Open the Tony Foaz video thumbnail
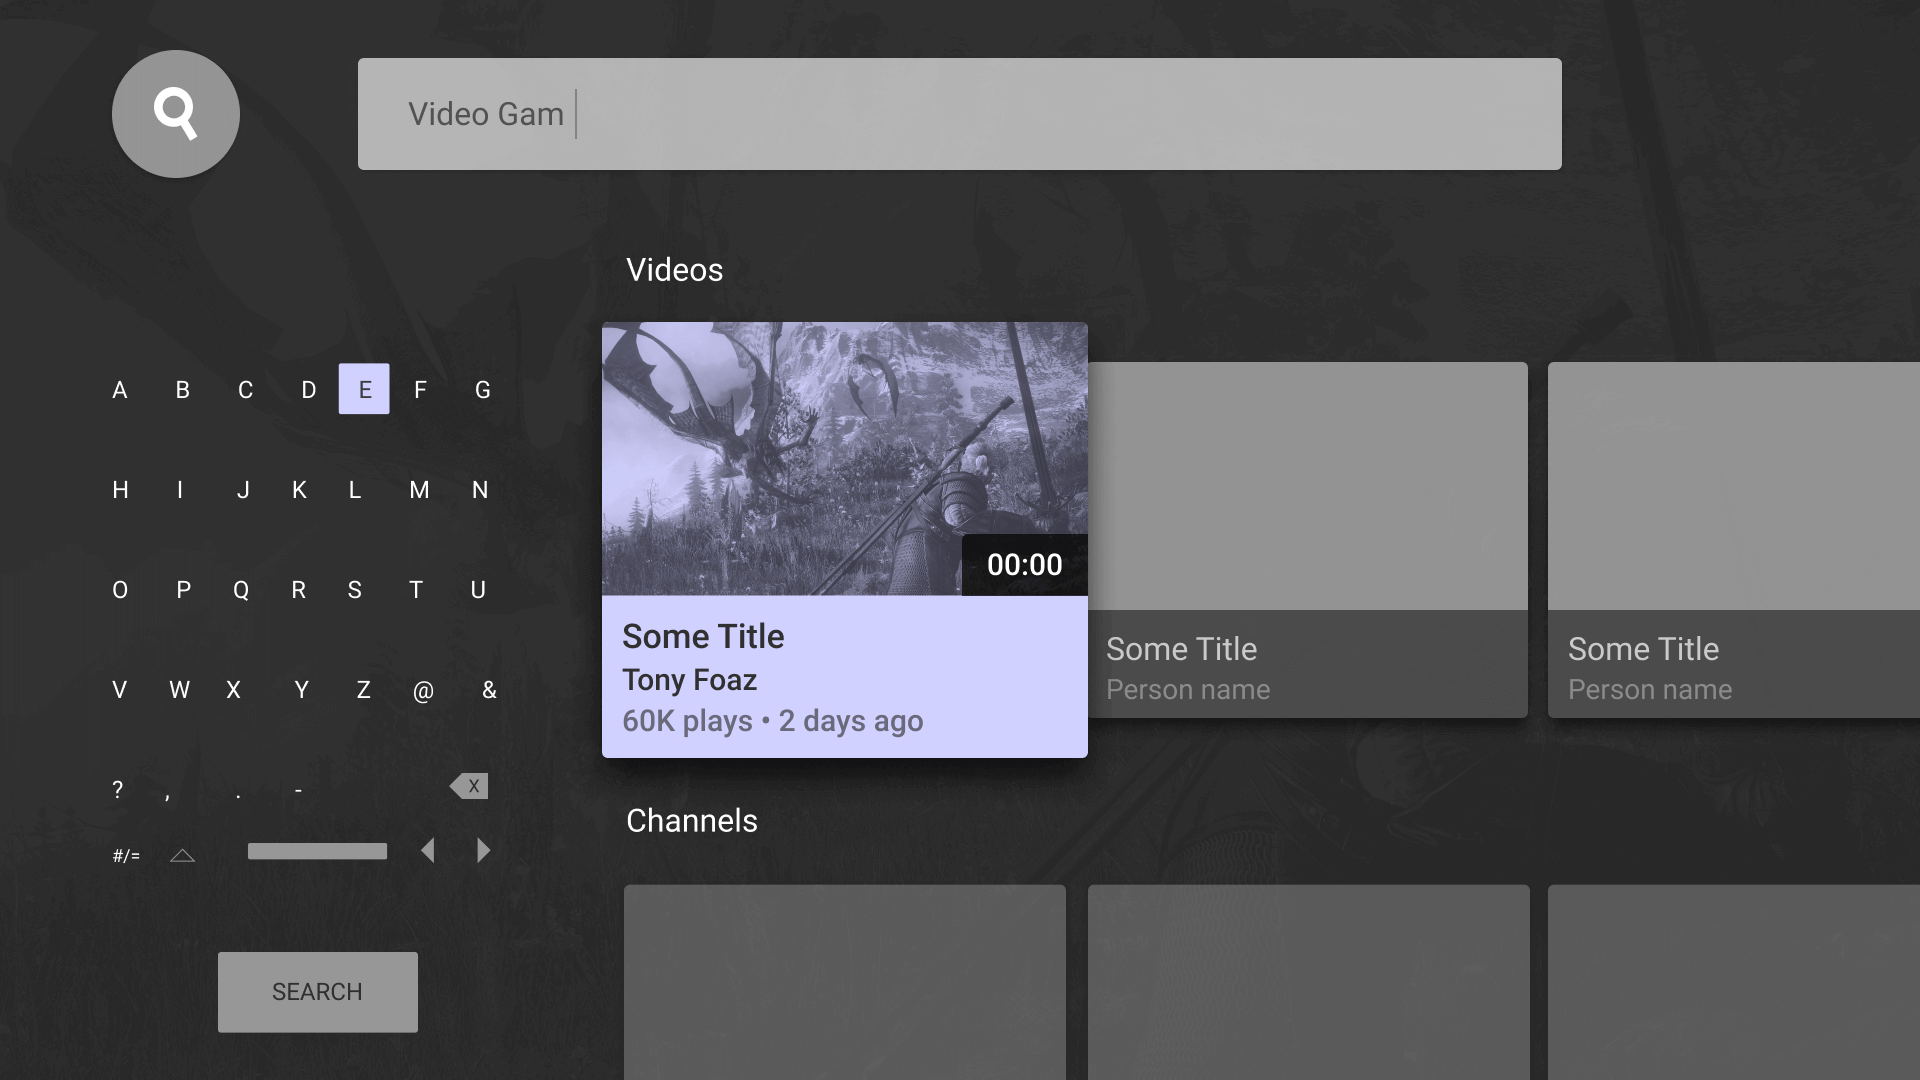 (x=845, y=459)
